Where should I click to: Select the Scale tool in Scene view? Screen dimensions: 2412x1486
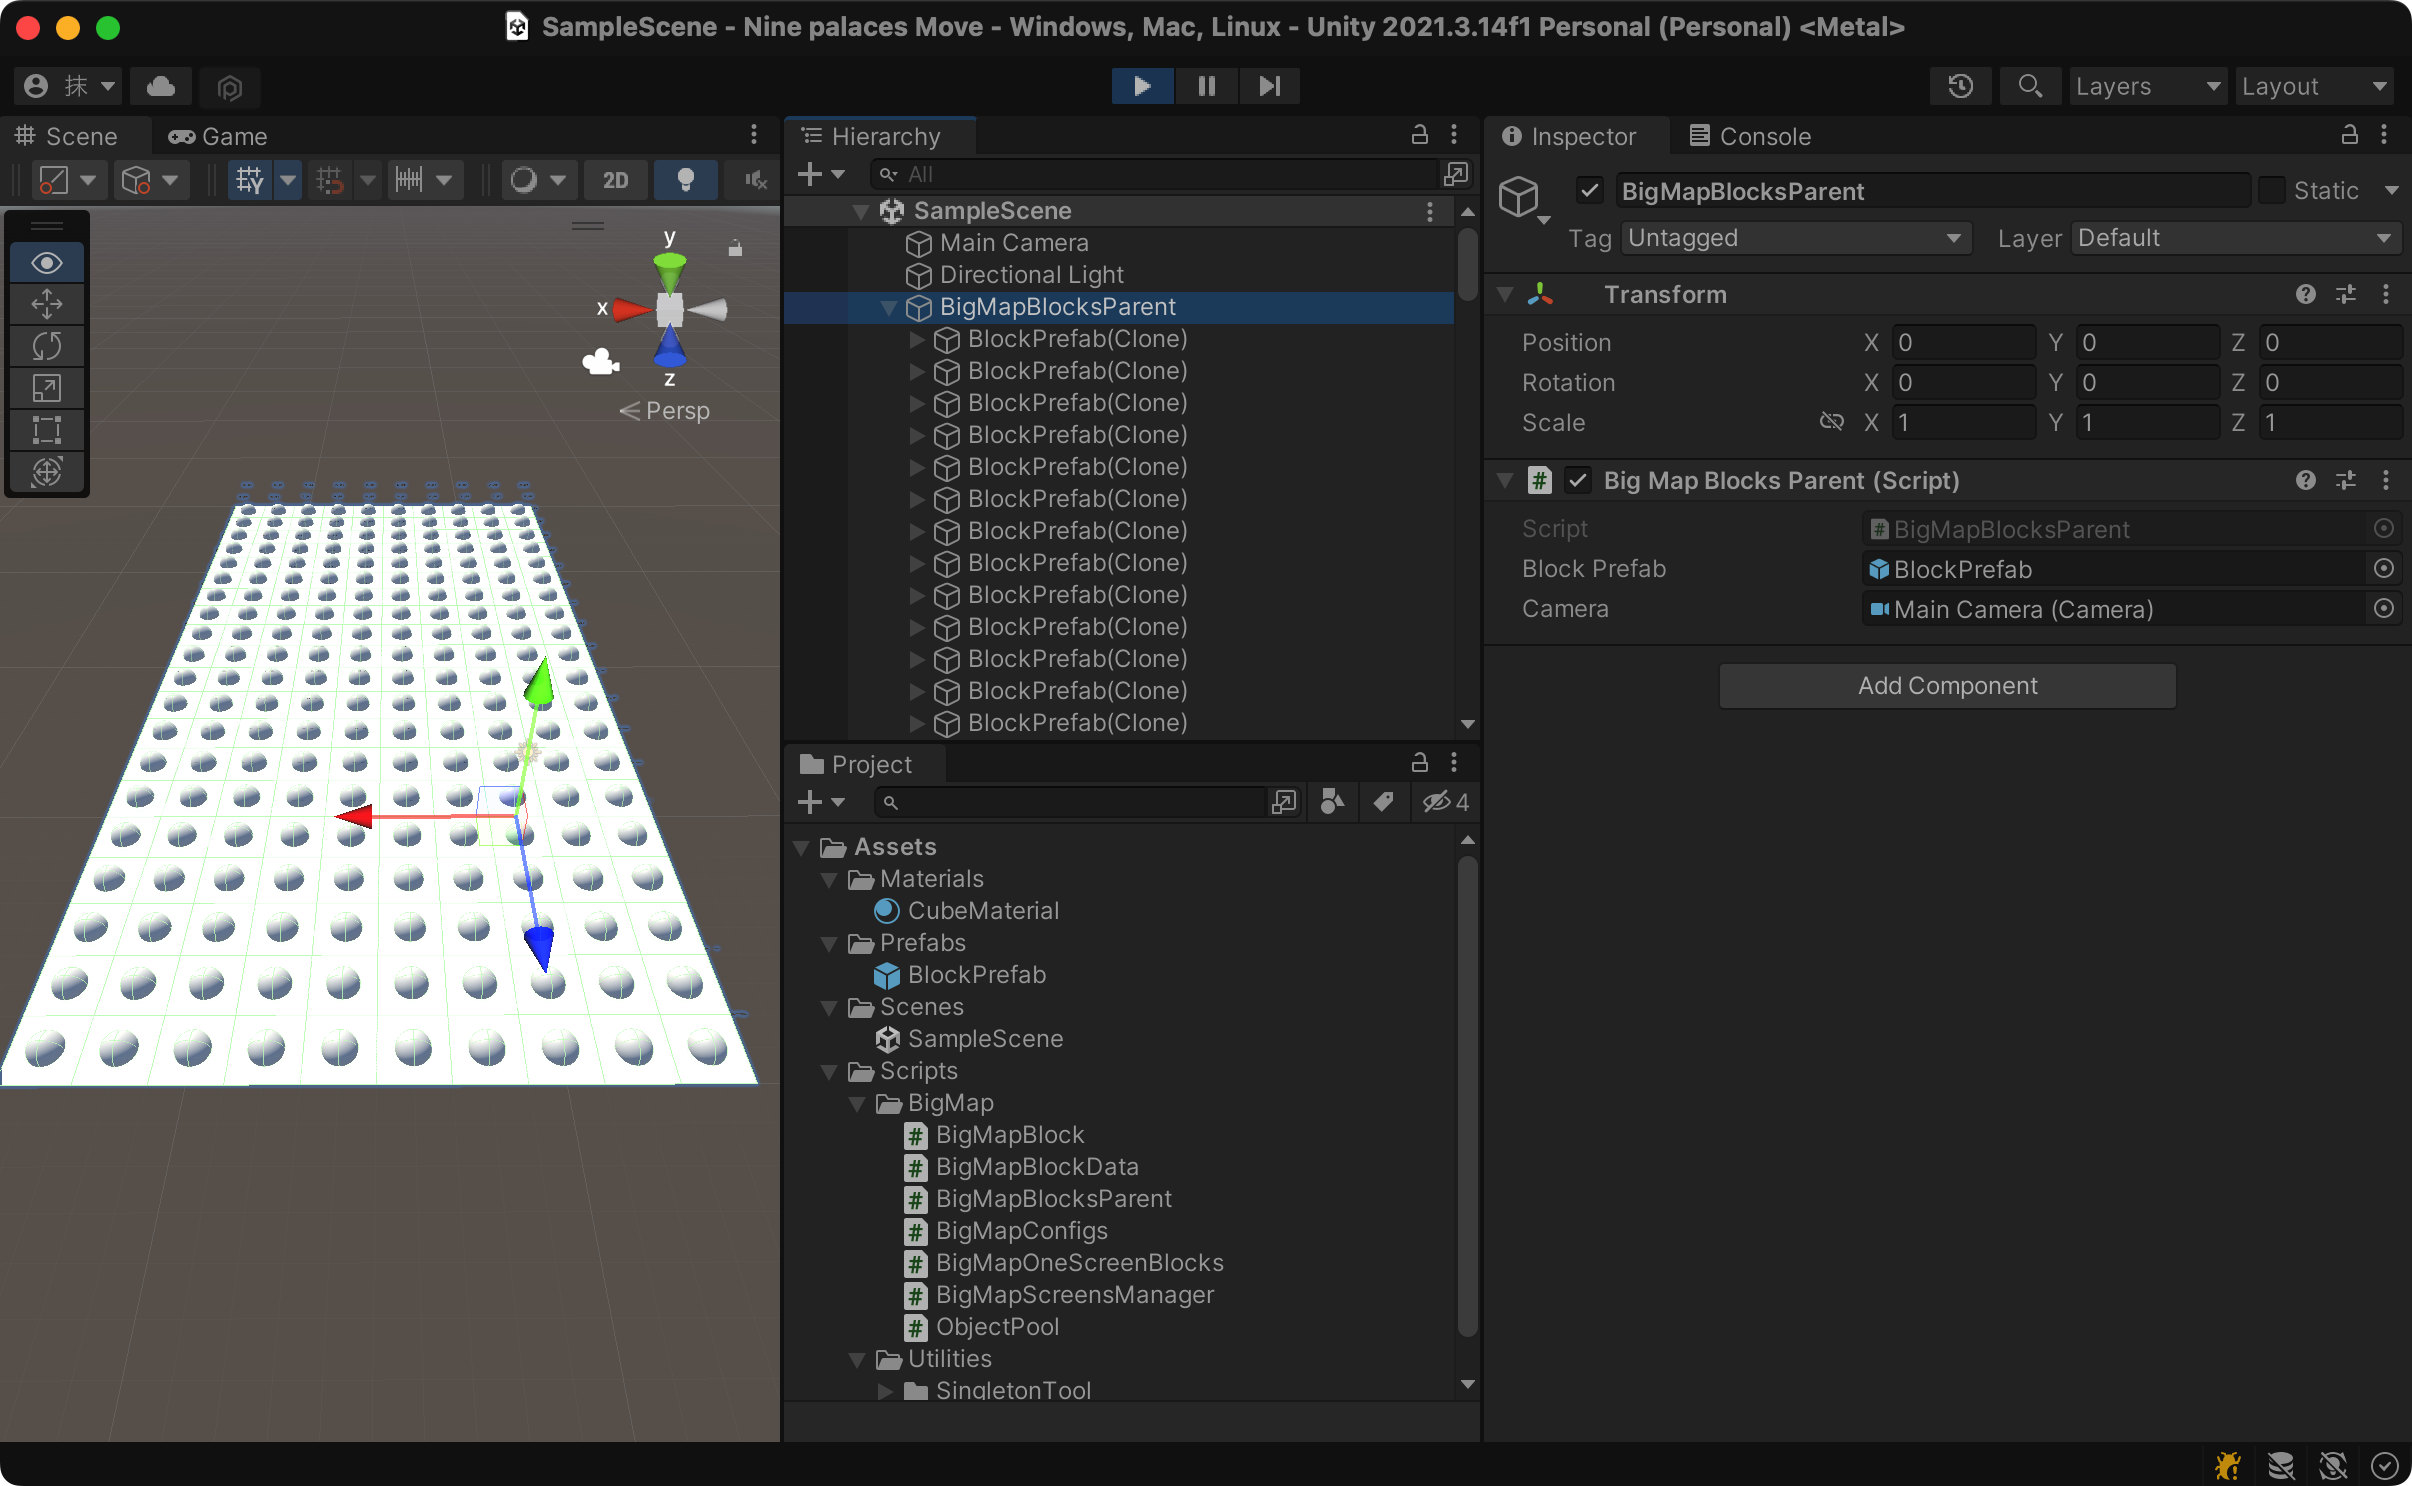[x=47, y=388]
